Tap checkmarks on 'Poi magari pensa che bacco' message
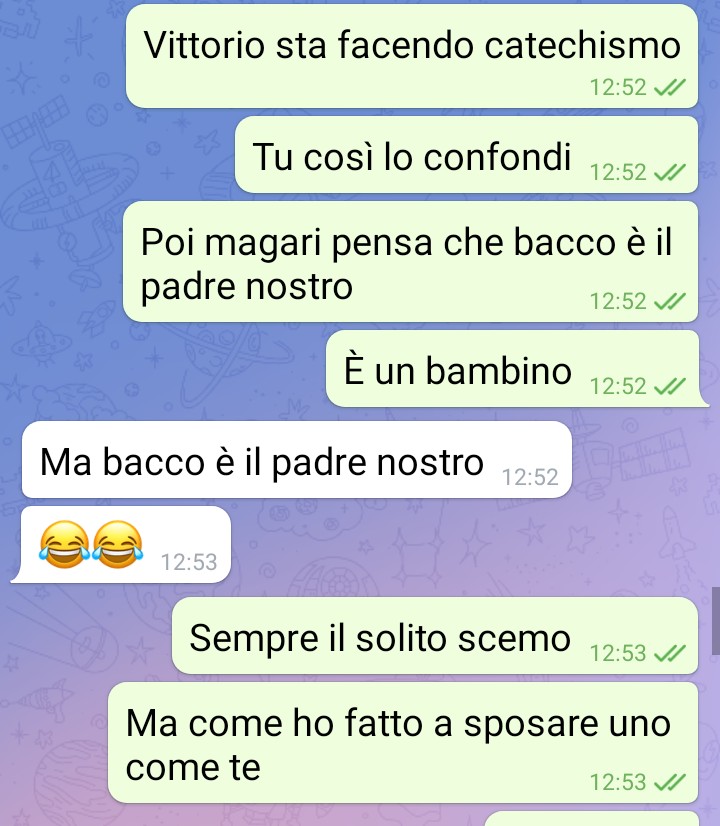Viewport: 720px width, 826px height. coord(669,301)
